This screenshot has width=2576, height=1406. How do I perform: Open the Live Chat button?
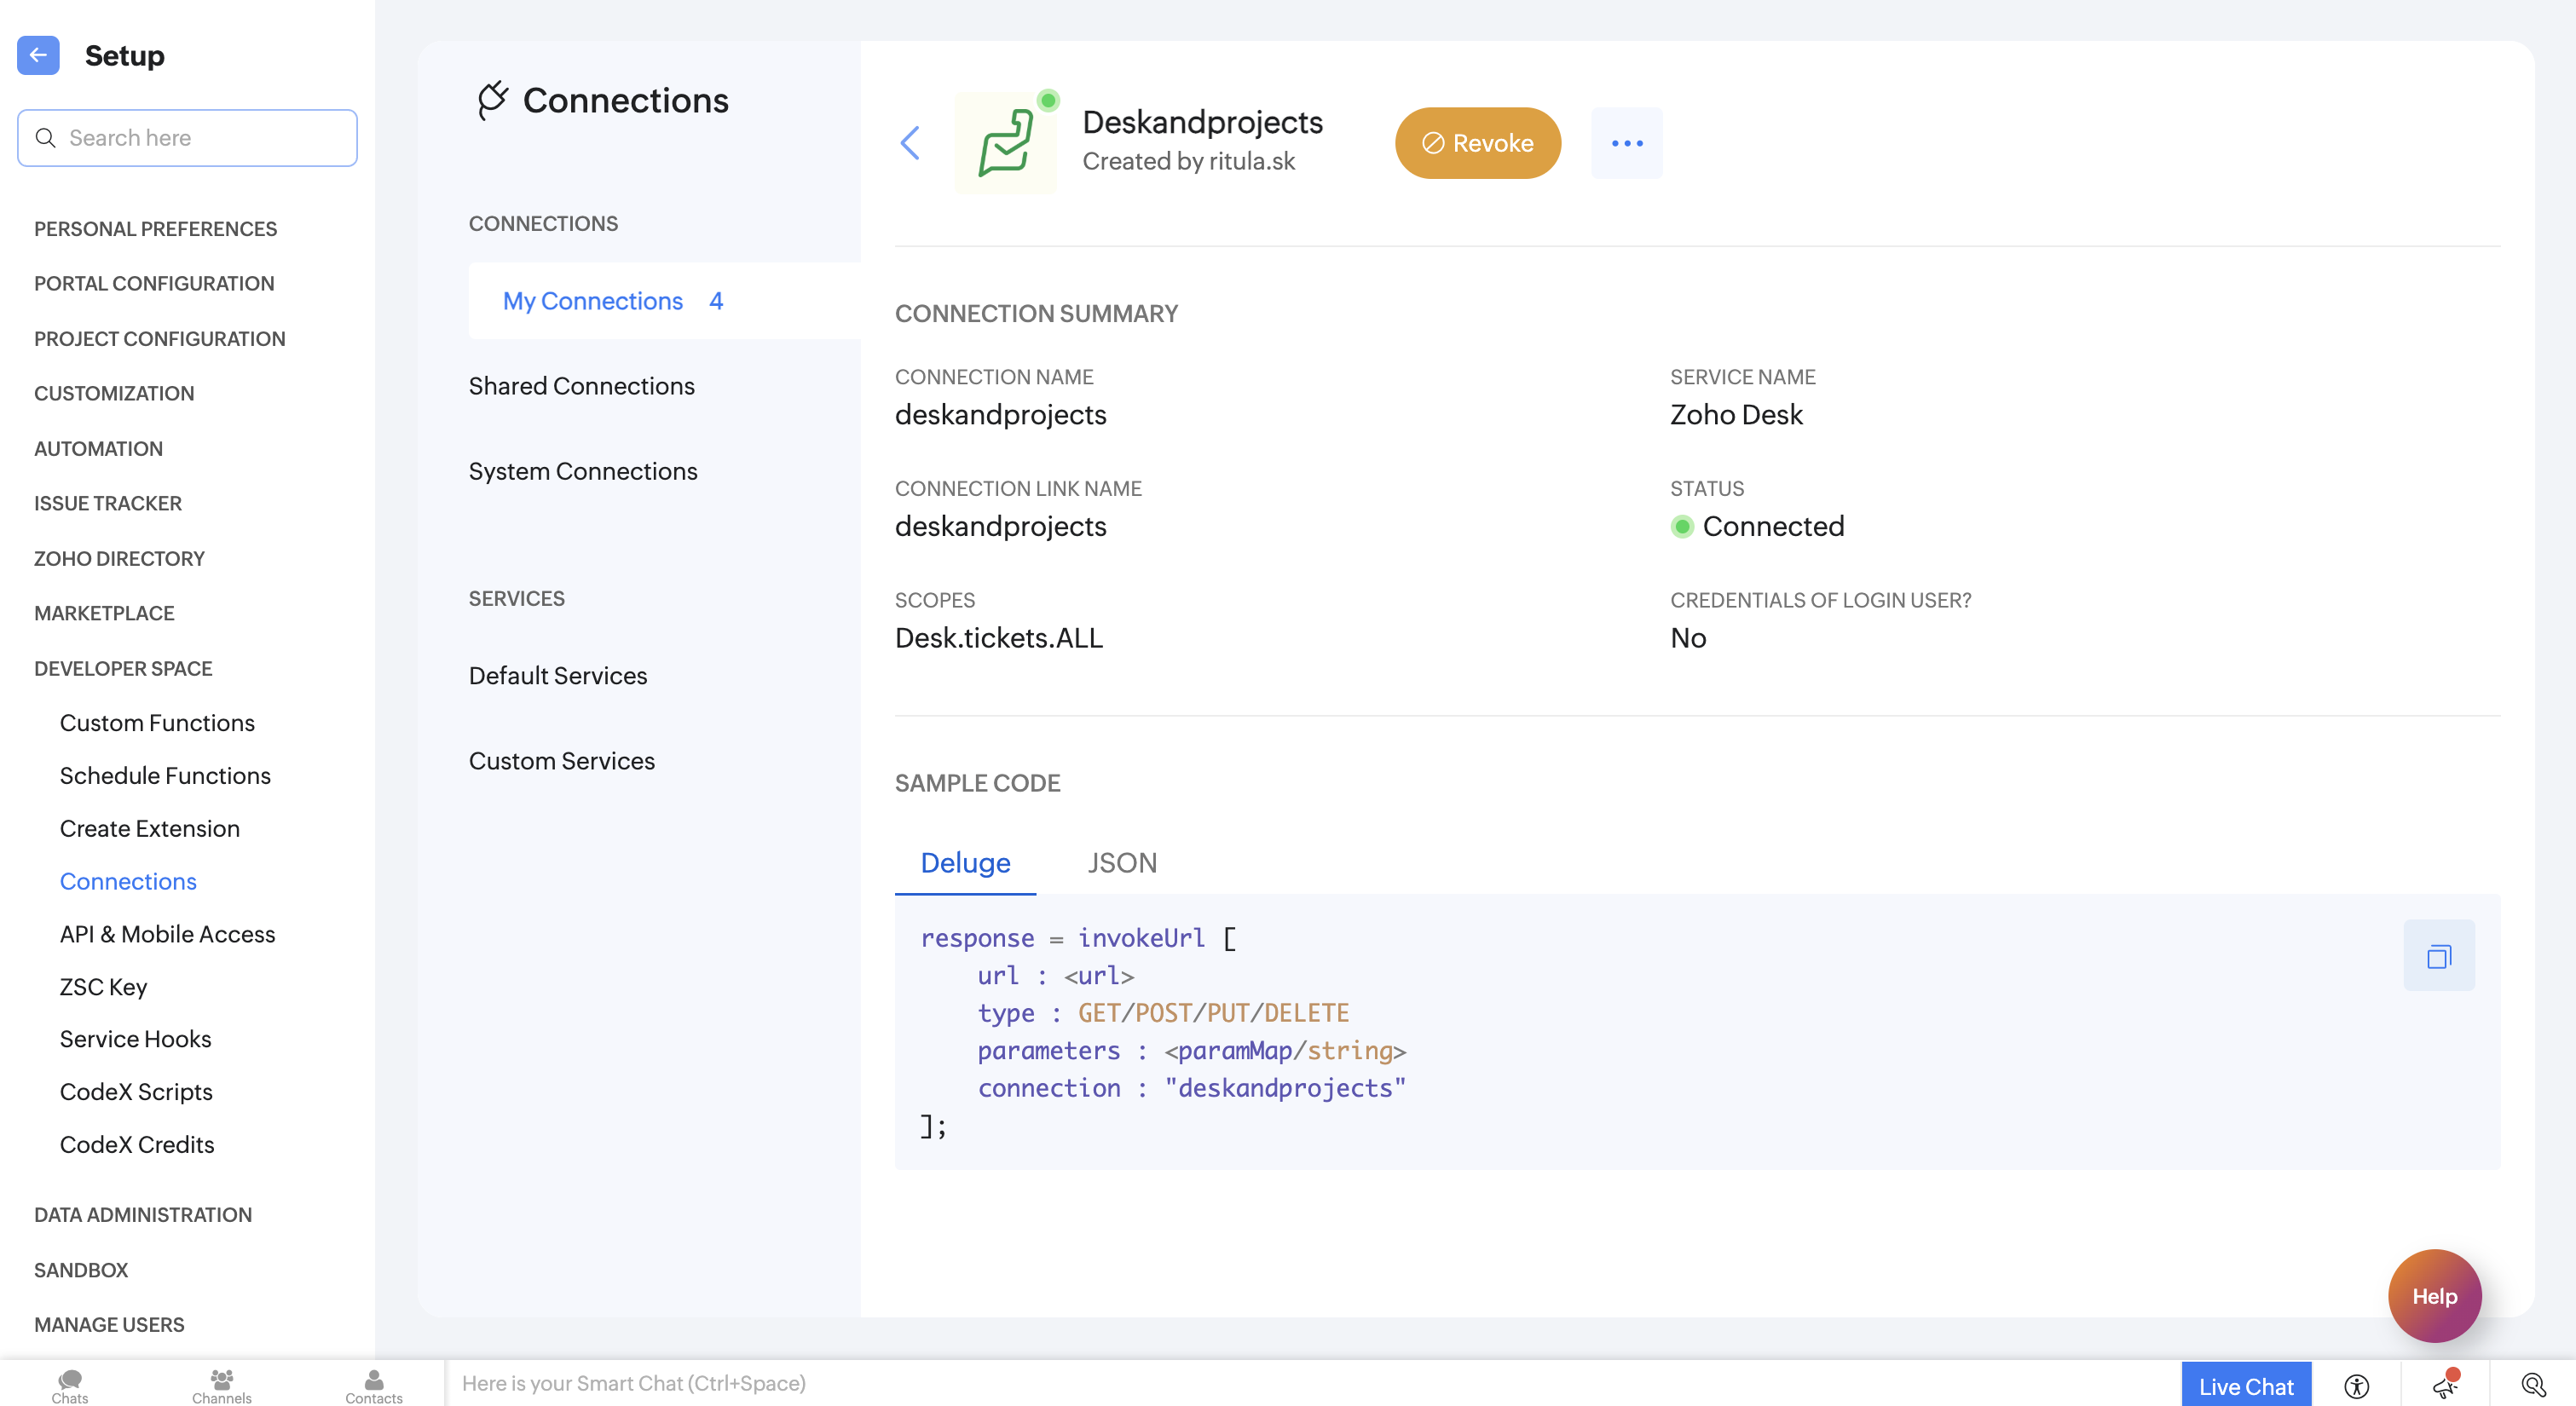(x=2245, y=1385)
